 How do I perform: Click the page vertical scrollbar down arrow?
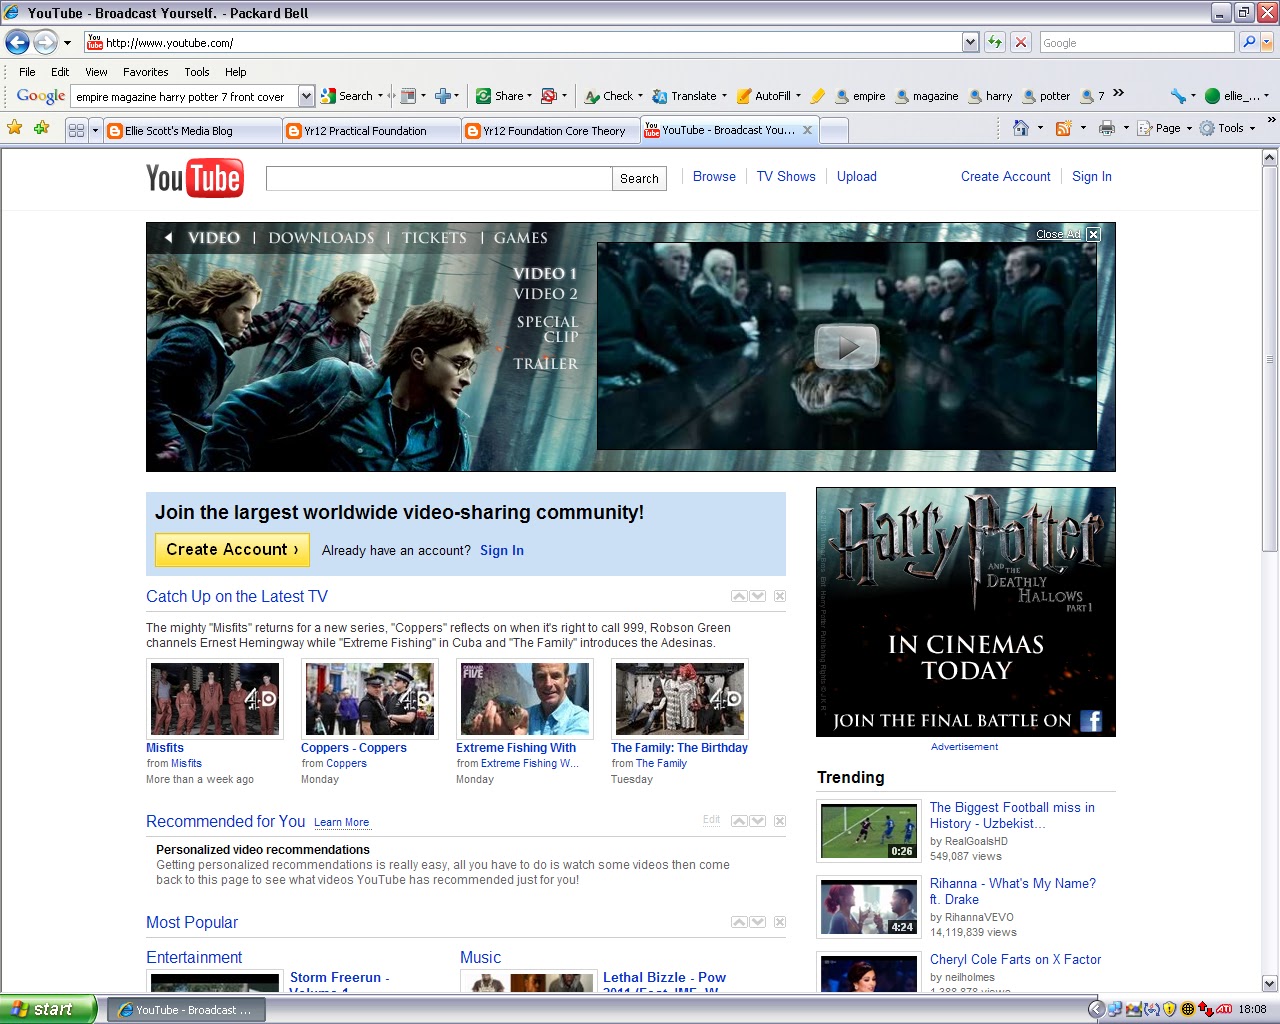[1270, 983]
